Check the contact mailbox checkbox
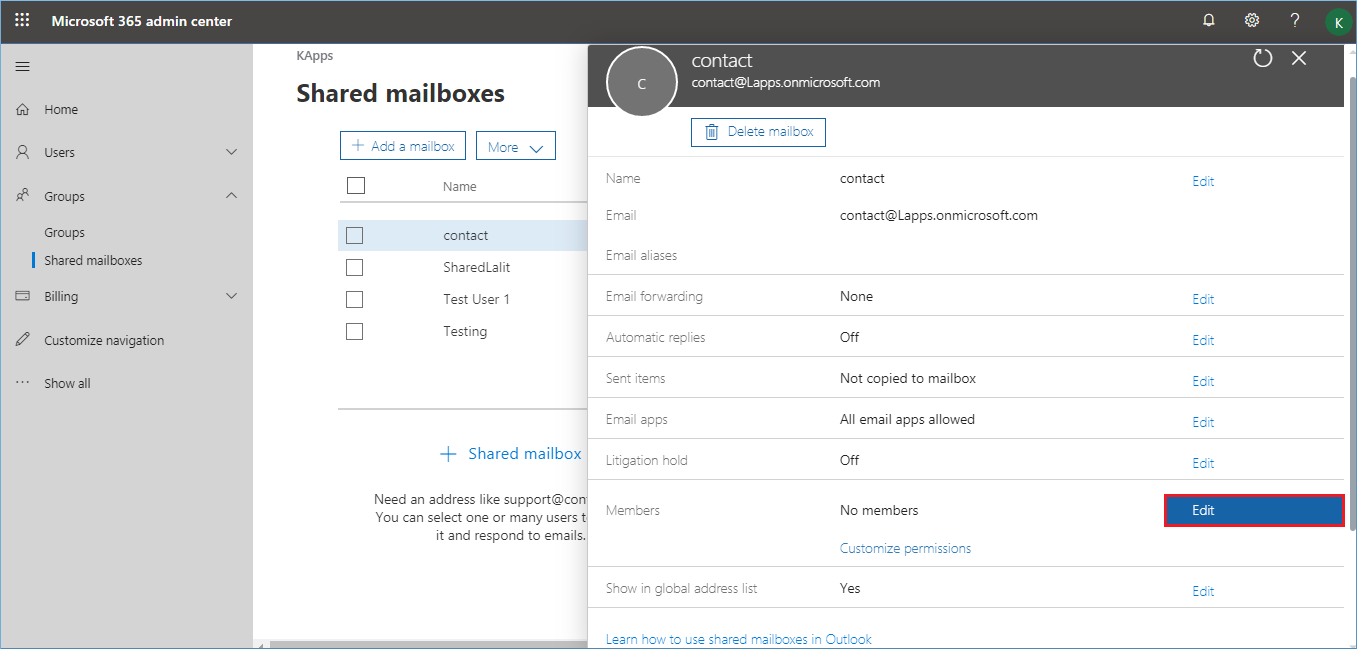This screenshot has height=649, width=1357. [x=354, y=236]
